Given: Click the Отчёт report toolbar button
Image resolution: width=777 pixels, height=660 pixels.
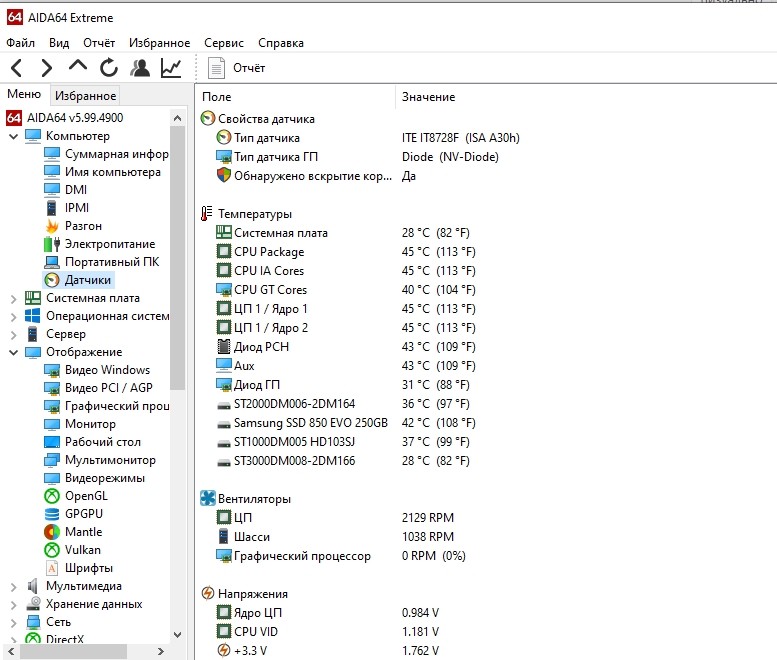Looking at the screenshot, I should 236,68.
